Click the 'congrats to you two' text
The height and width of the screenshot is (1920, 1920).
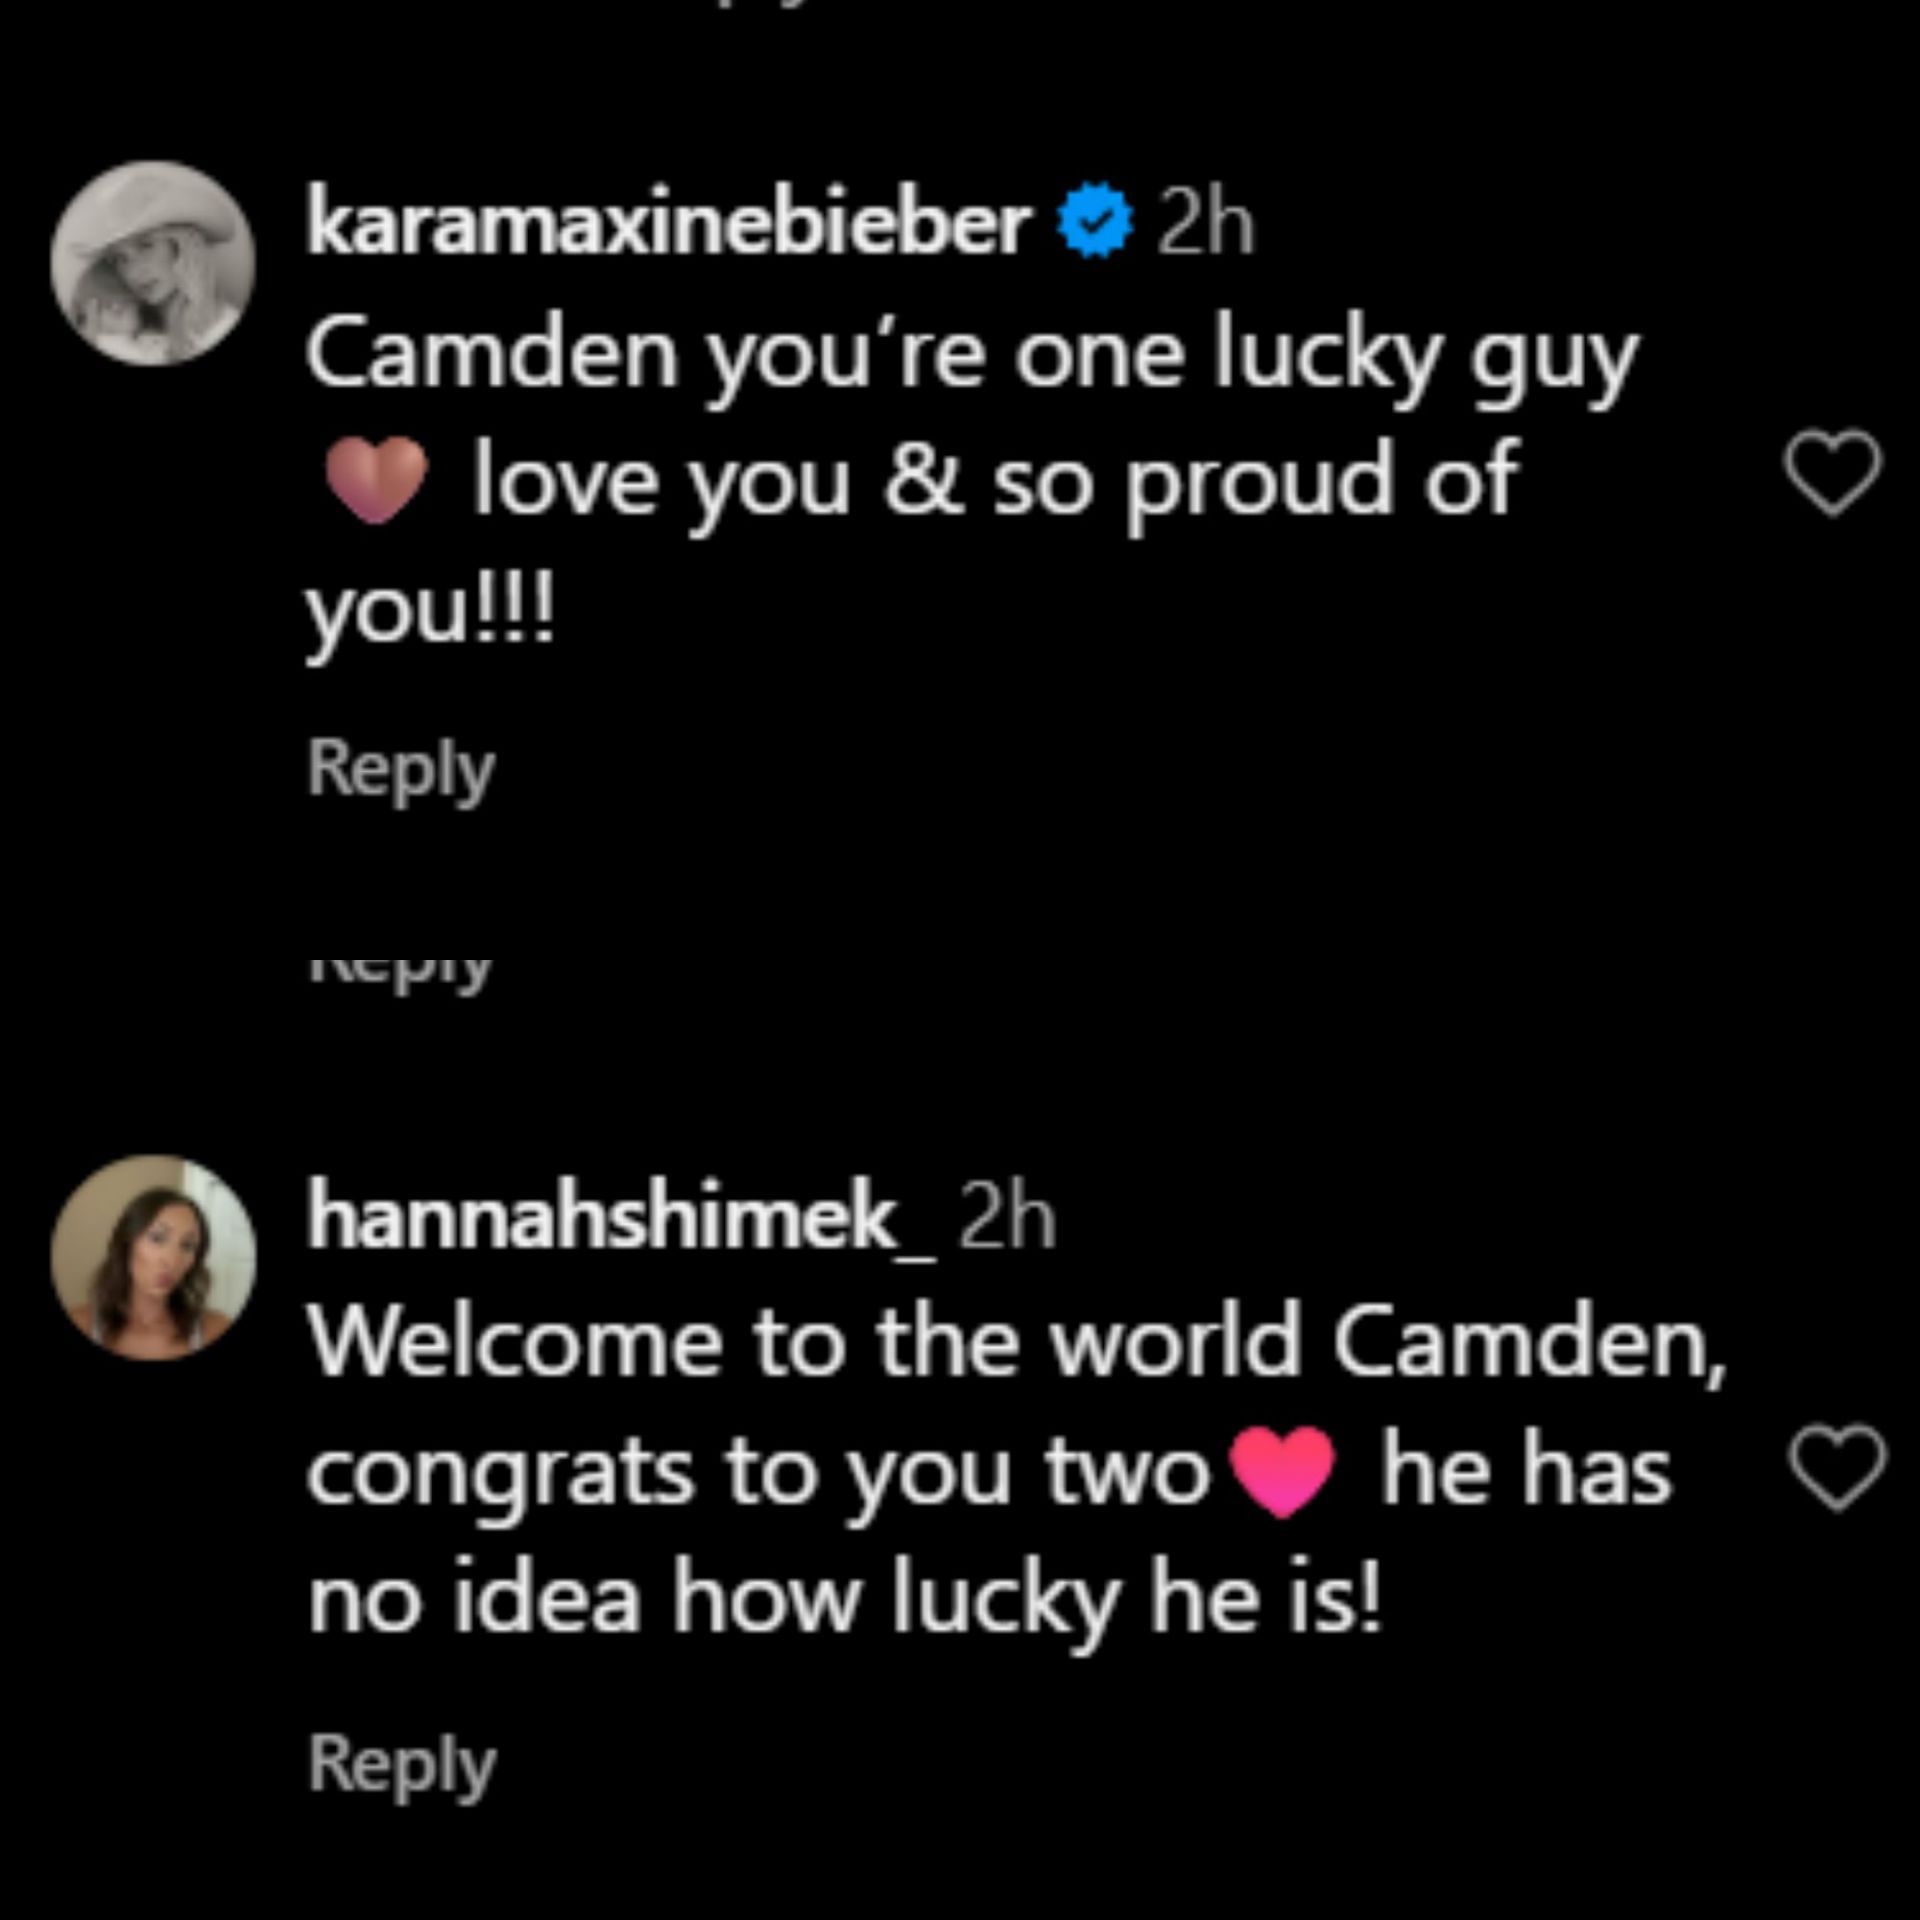(x=758, y=1473)
